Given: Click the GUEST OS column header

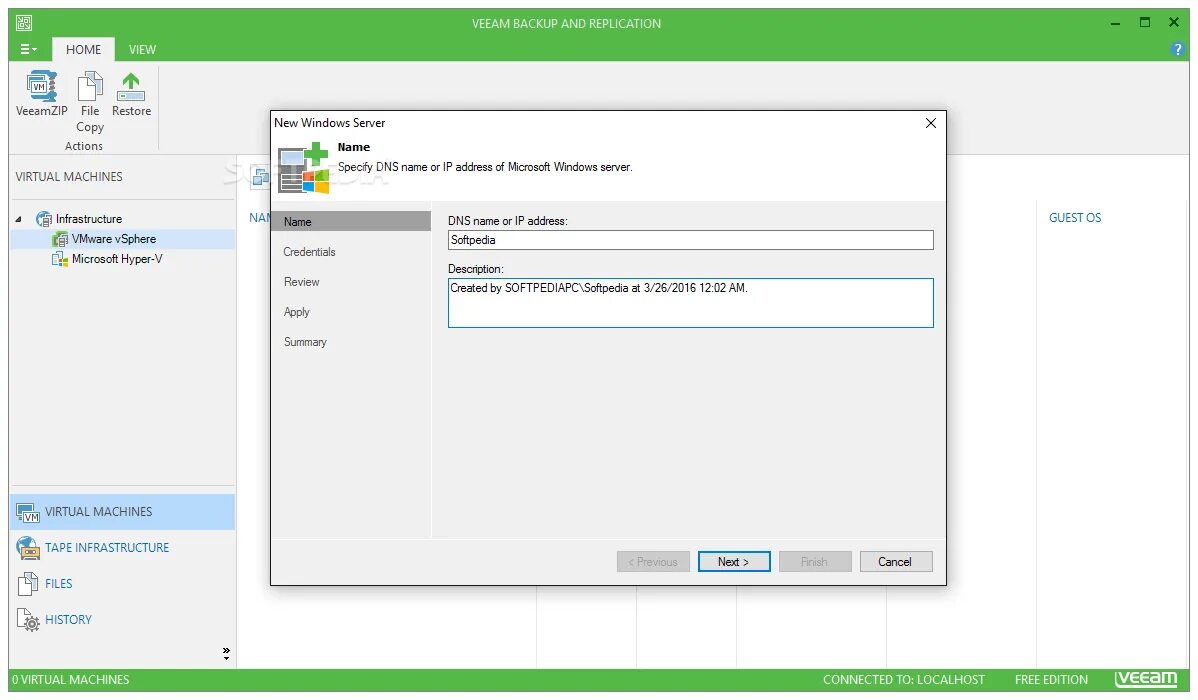Looking at the screenshot, I should (1075, 219).
